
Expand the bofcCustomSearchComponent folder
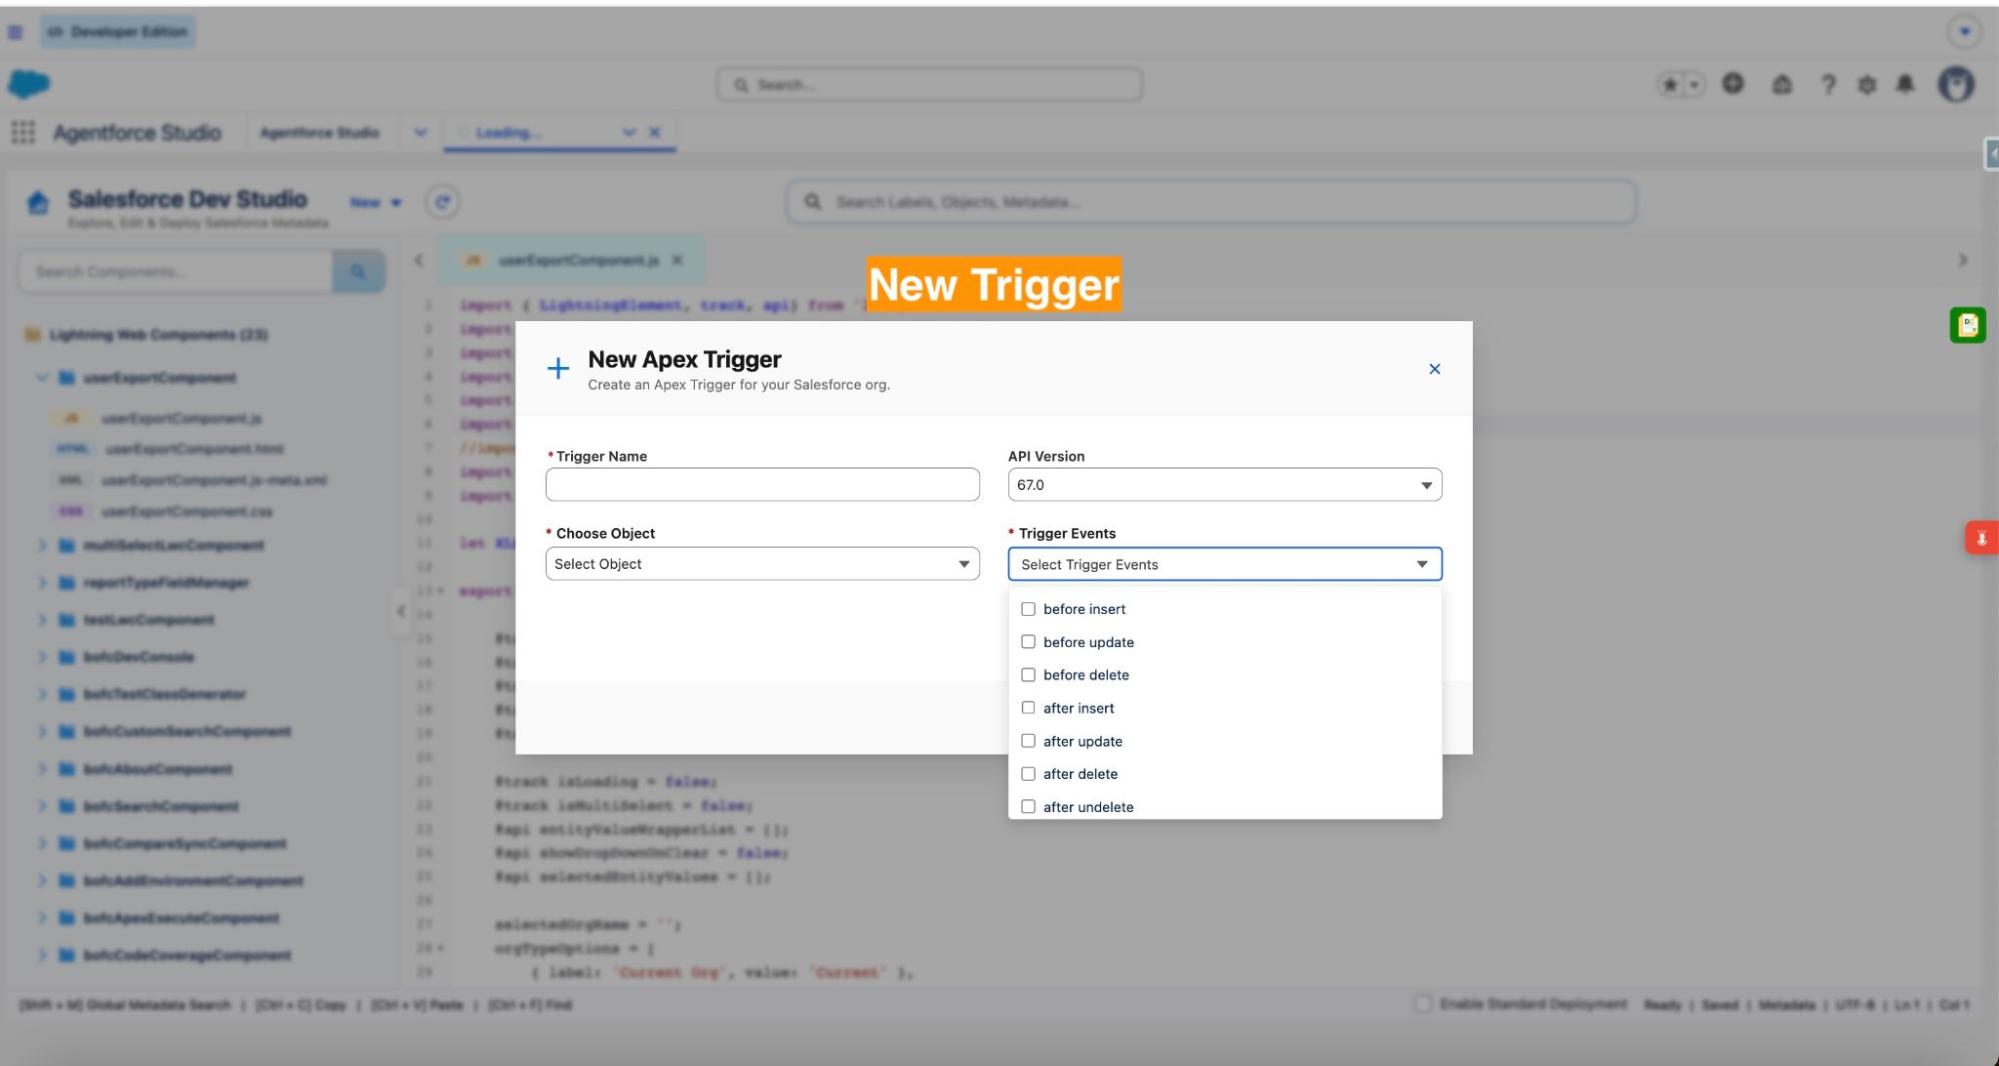click(42, 732)
